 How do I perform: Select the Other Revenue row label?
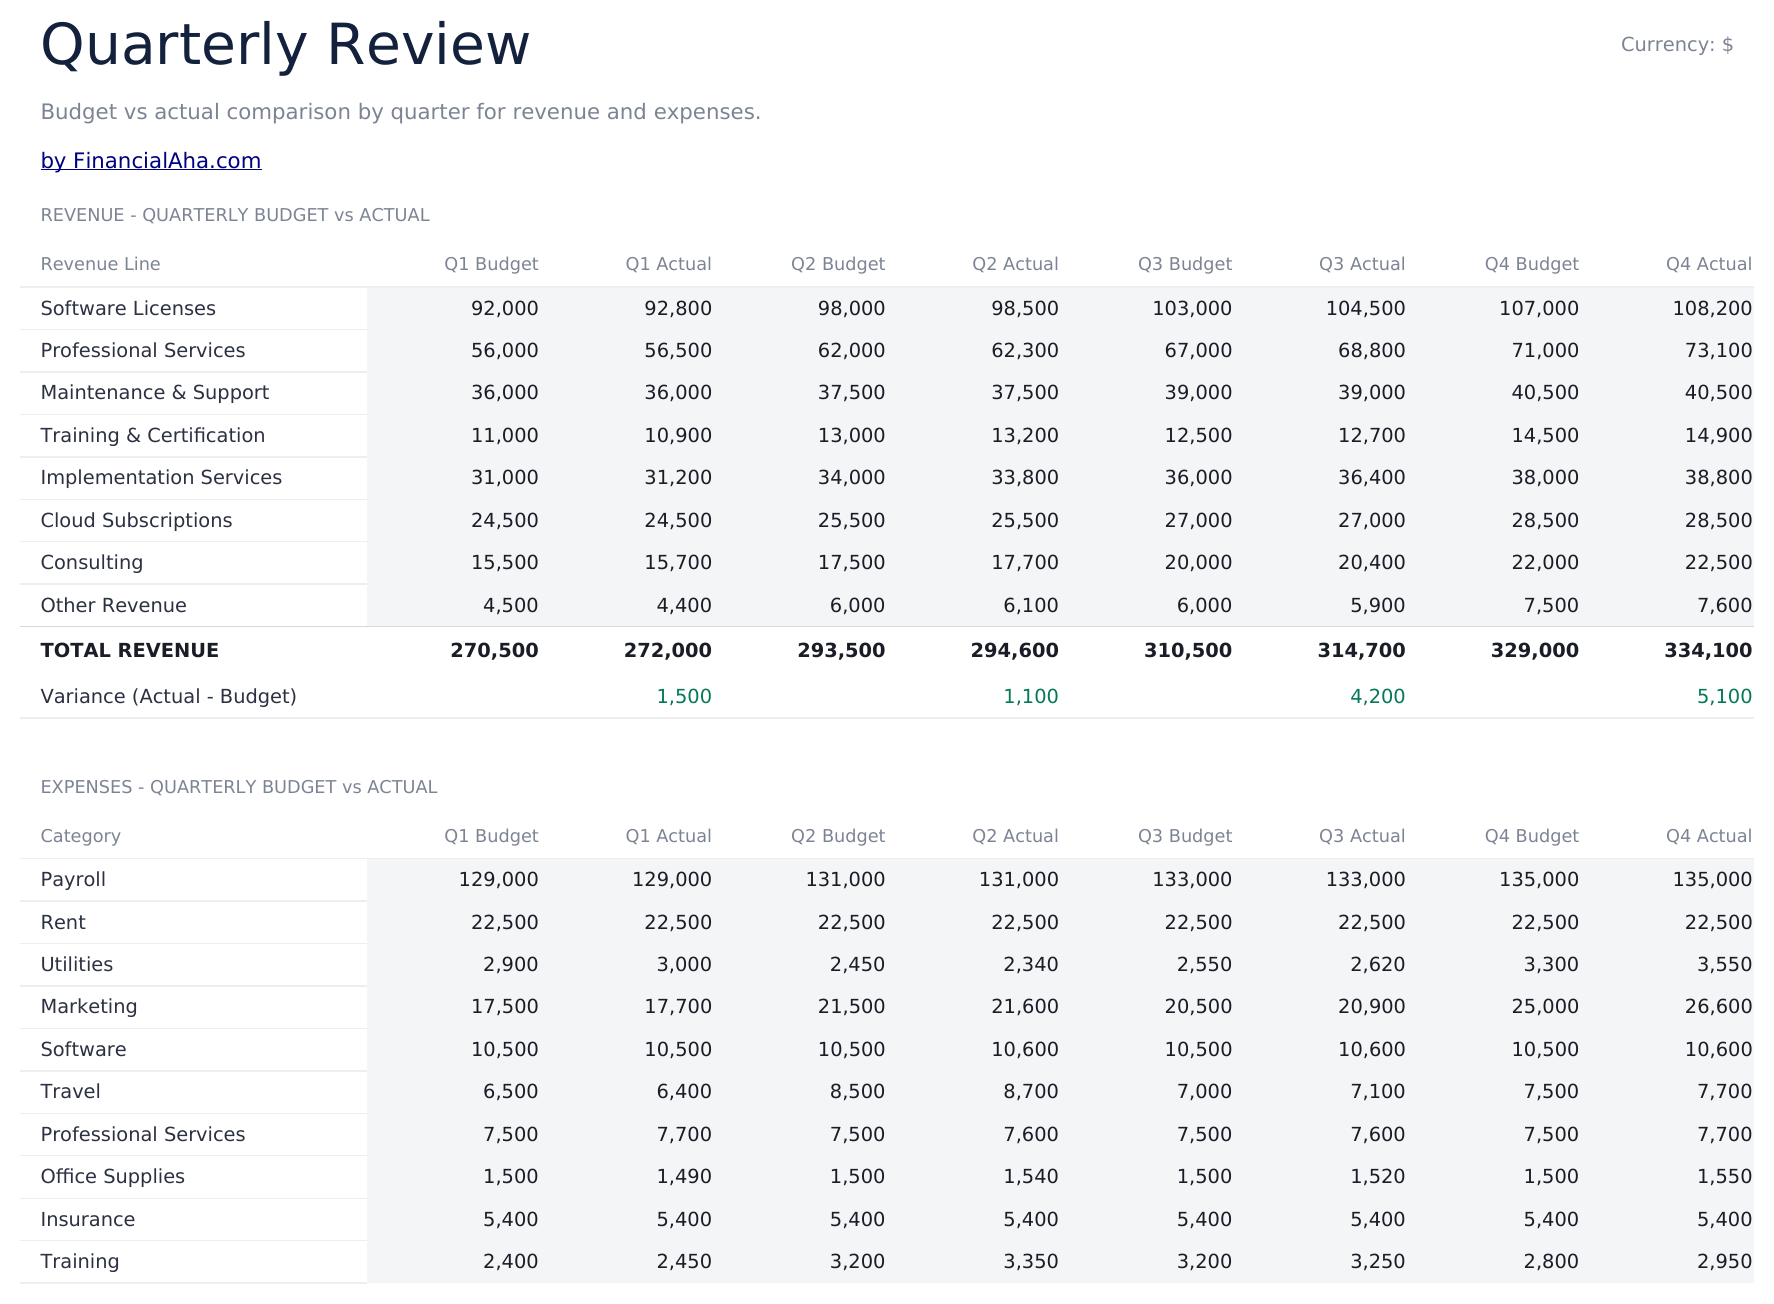point(113,605)
